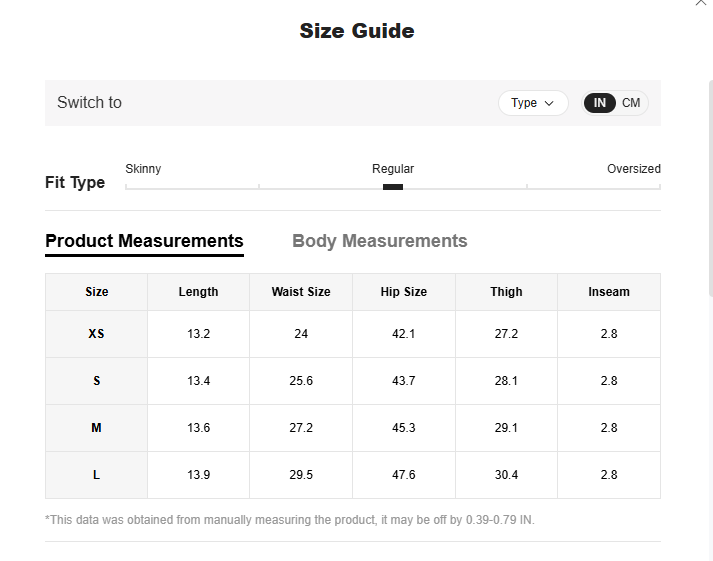The height and width of the screenshot is (561, 713).
Task: Select the M size row label
Action: (97, 428)
